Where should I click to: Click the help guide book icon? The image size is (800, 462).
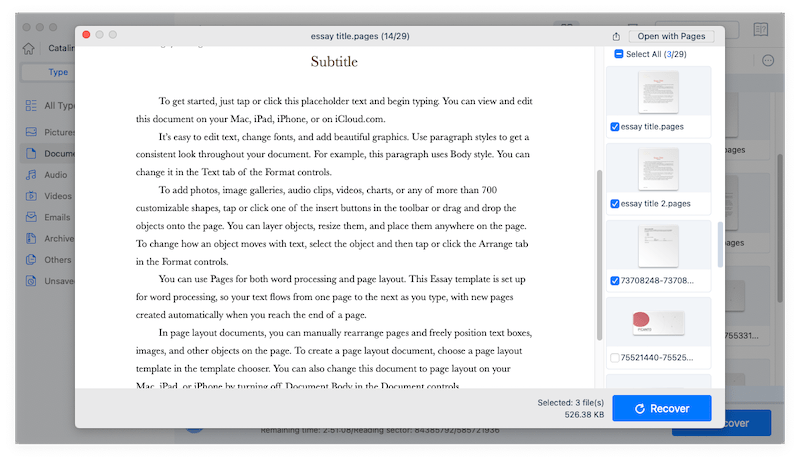(x=761, y=29)
